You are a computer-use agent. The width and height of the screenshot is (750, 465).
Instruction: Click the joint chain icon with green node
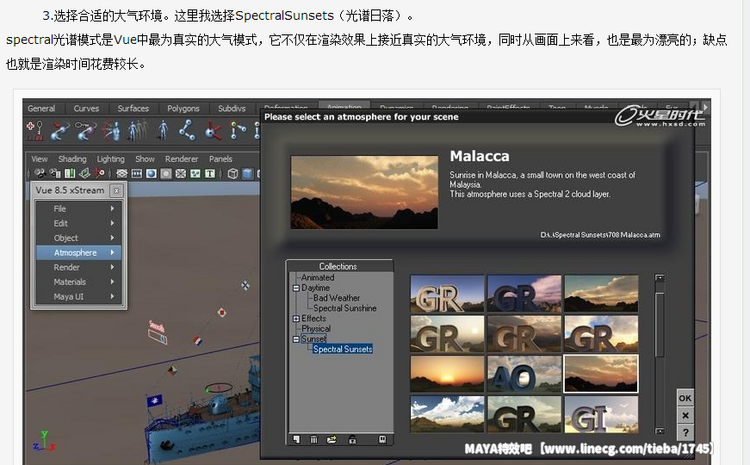coord(238,130)
